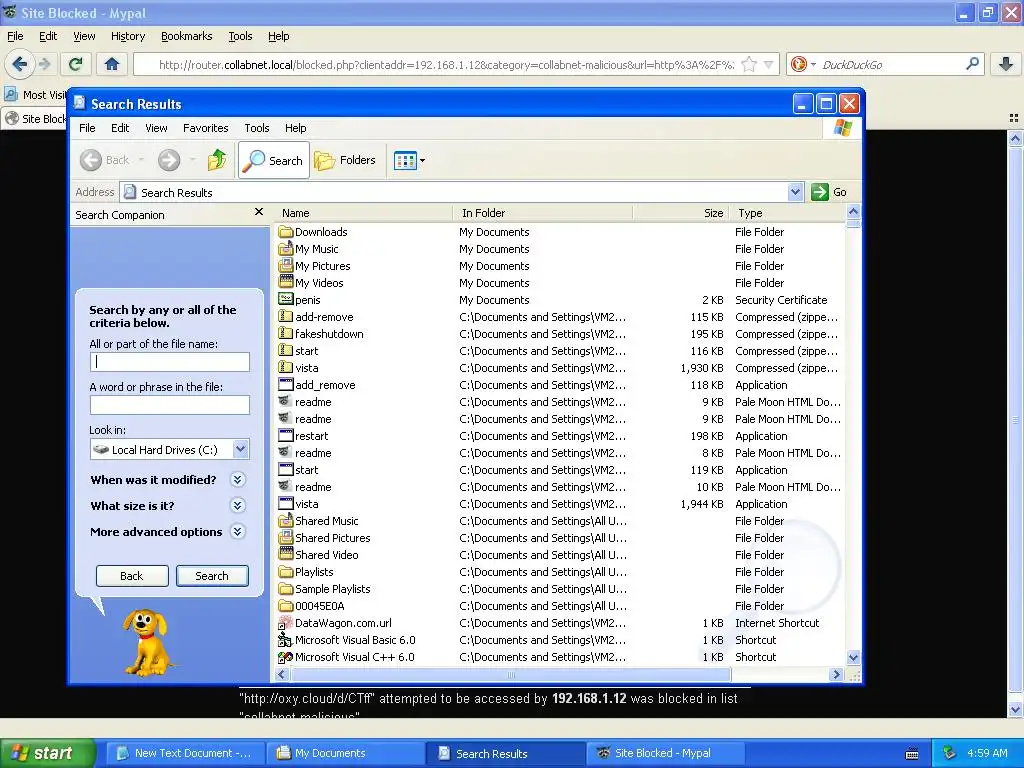Click the Up folder arrow icon
This screenshot has width=1024, height=768.
point(217,160)
